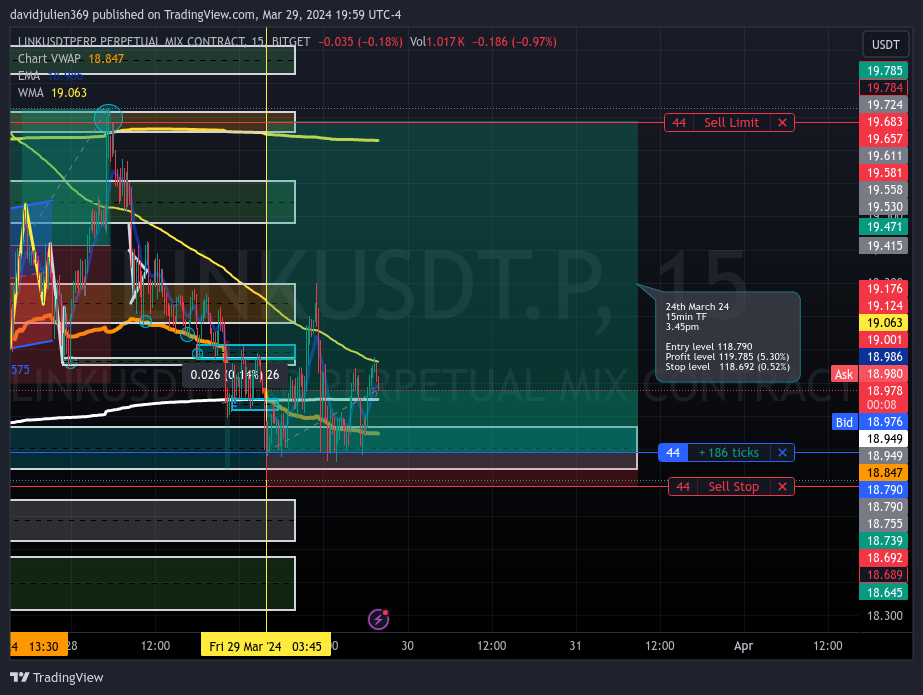Click the yellow 19.063 WMA price label
This screenshot has width=923, height=695.
pyautogui.click(x=884, y=322)
